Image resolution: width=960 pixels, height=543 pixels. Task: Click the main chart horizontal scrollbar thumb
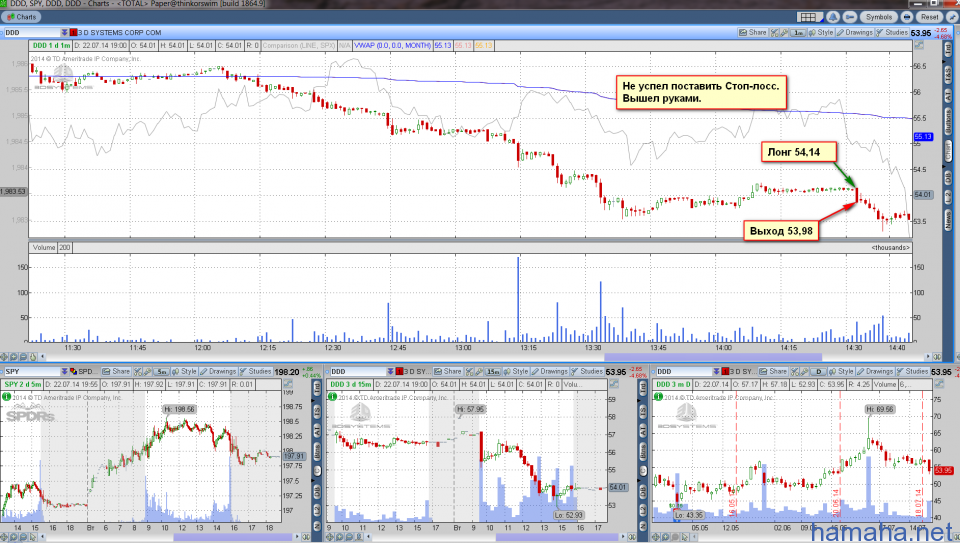[713, 357]
